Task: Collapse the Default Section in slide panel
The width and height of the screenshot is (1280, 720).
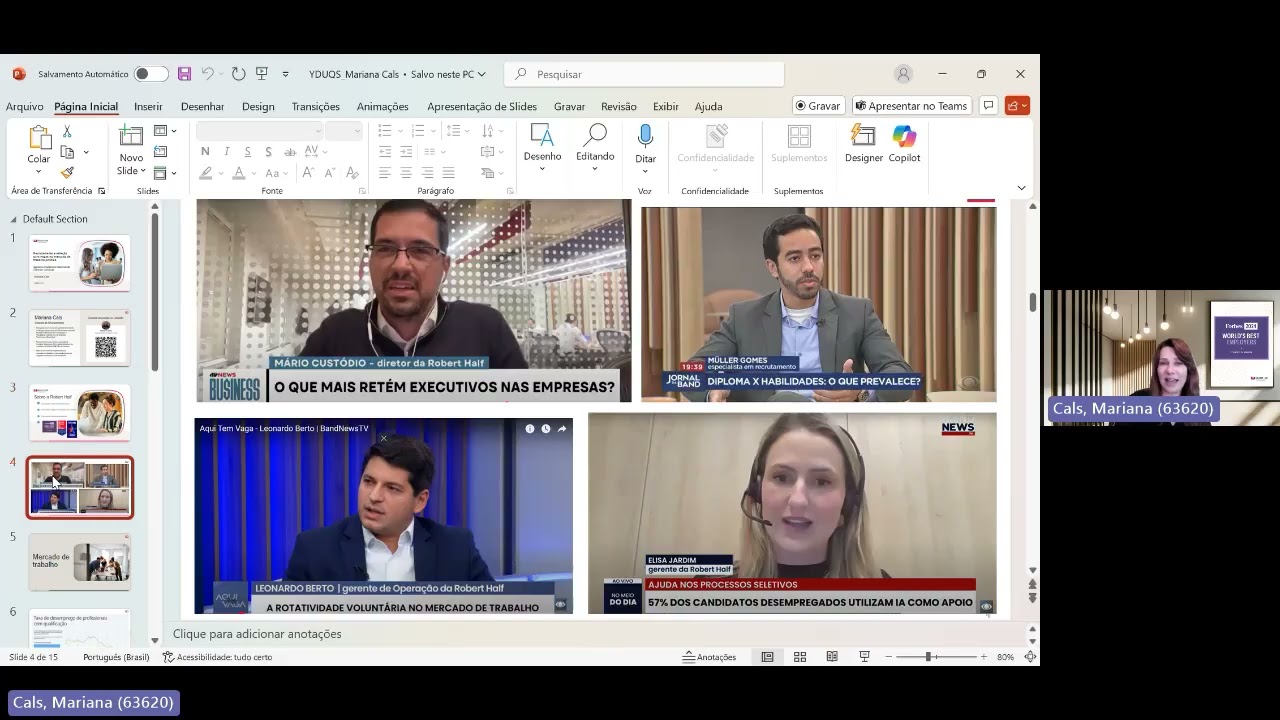Action: [13, 219]
